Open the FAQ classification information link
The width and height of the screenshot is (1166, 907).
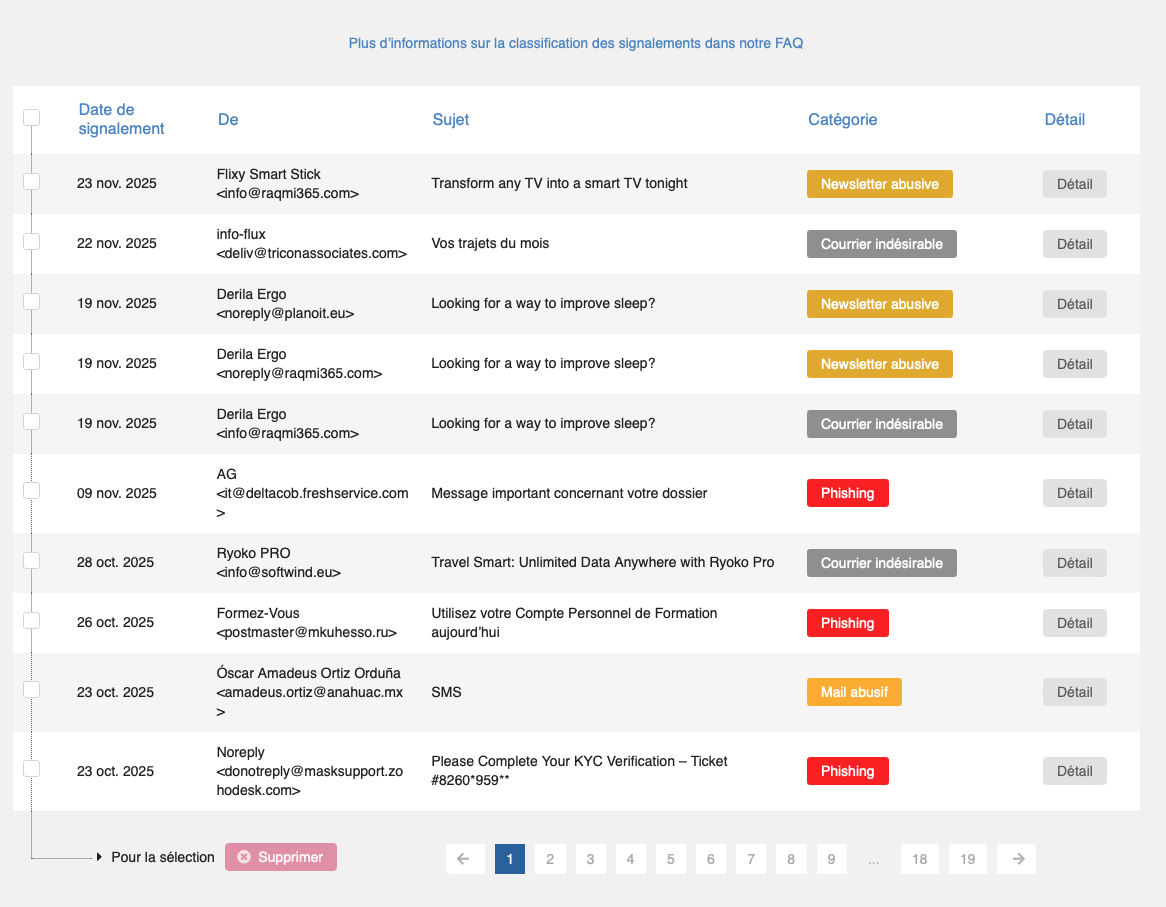pos(575,43)
